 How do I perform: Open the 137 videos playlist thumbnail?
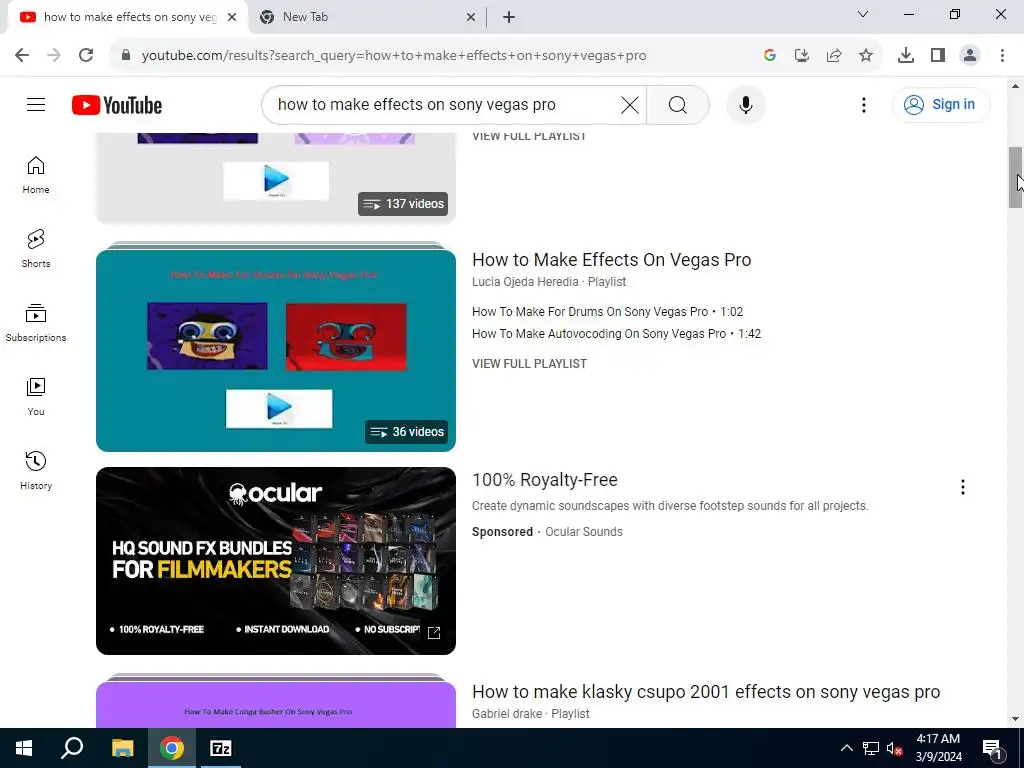pyautogui.click(x=276, y=176)
